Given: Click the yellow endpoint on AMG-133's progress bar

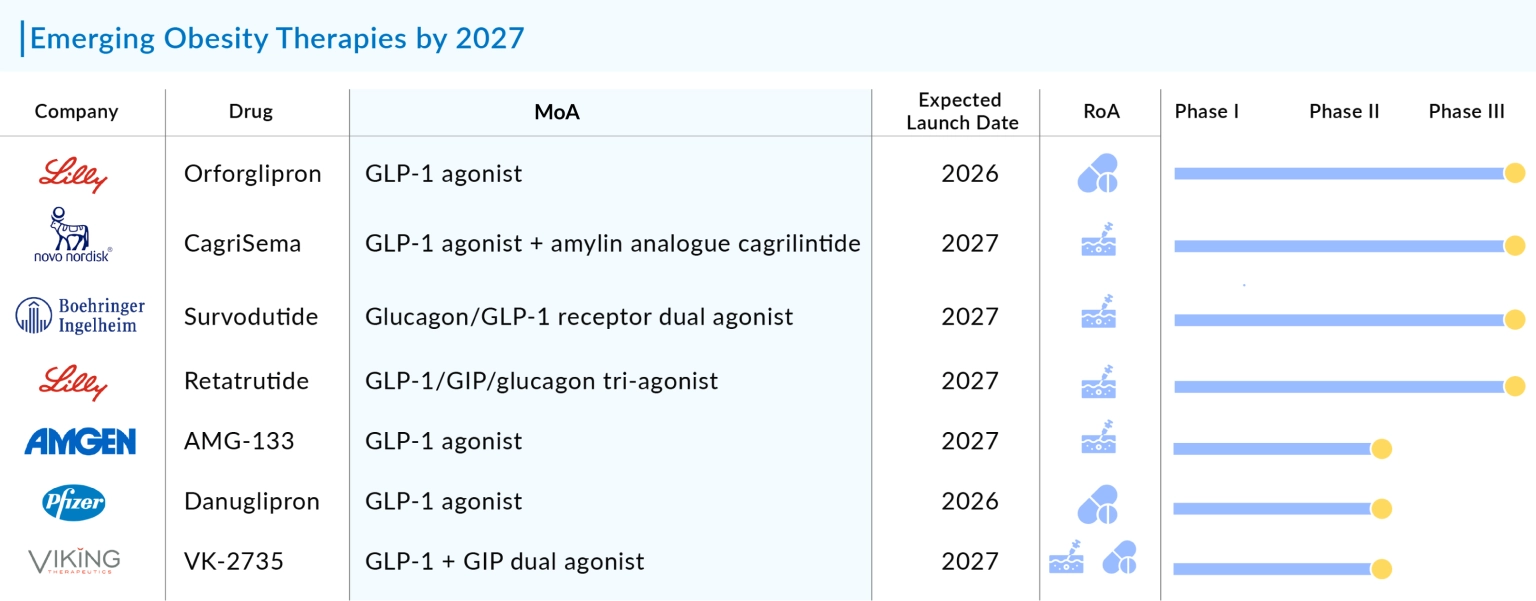Looking at the screenshot, I should (x=1382, y=449).
